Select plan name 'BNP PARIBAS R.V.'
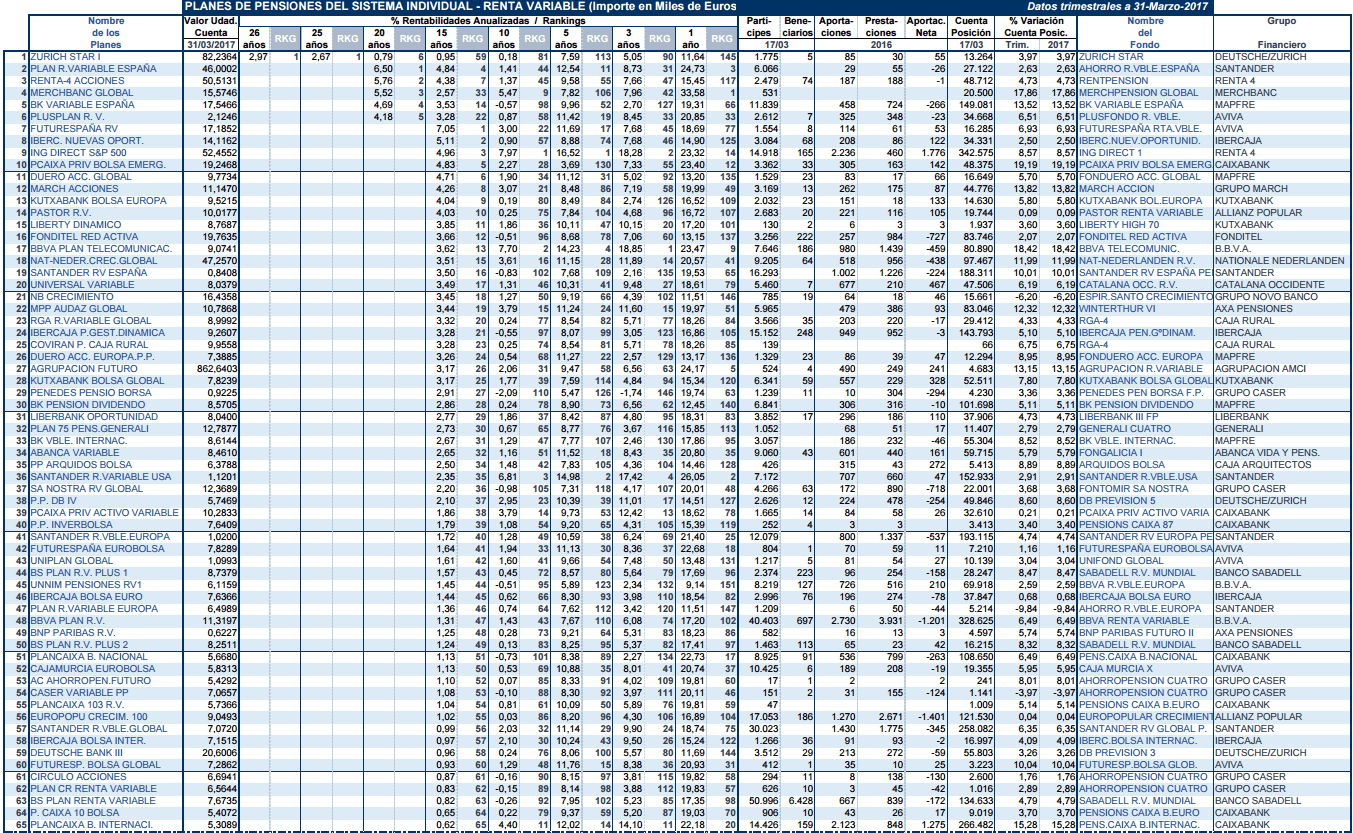 point(75,633)
